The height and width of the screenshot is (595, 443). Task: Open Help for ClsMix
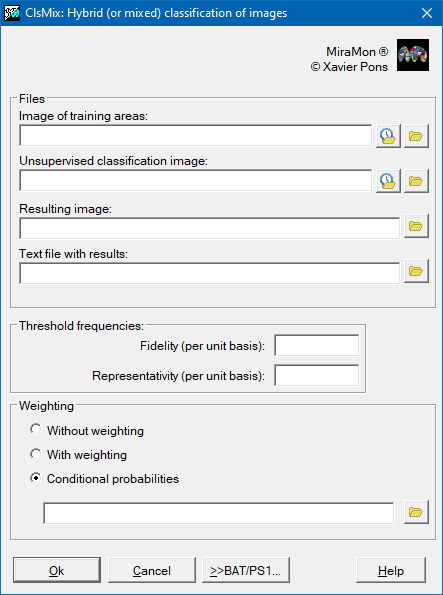click(391, 570)
